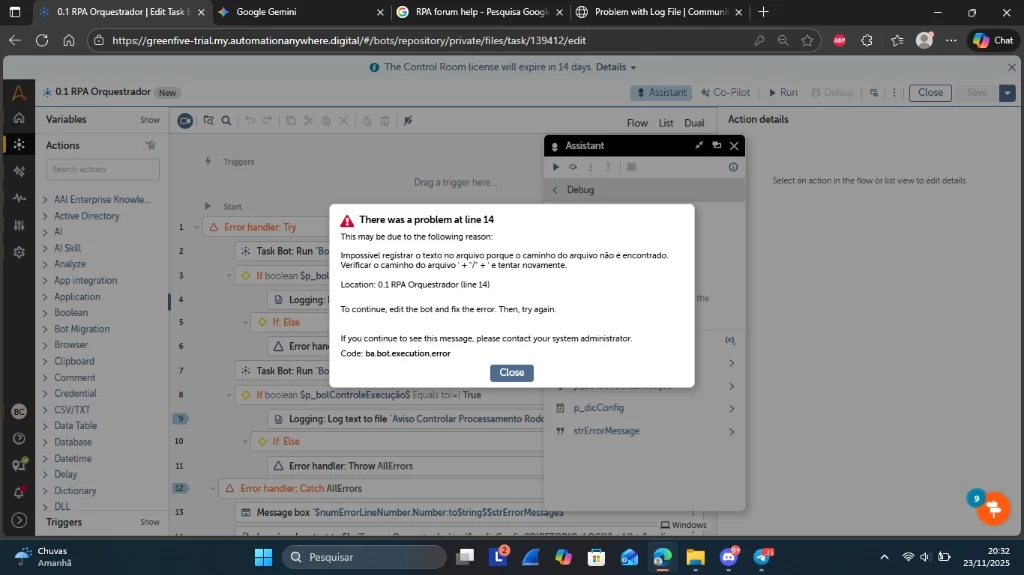This screenshot has width=1024, height=575.
Task: Open the license Details dropdown
Action: pos(616,67)
